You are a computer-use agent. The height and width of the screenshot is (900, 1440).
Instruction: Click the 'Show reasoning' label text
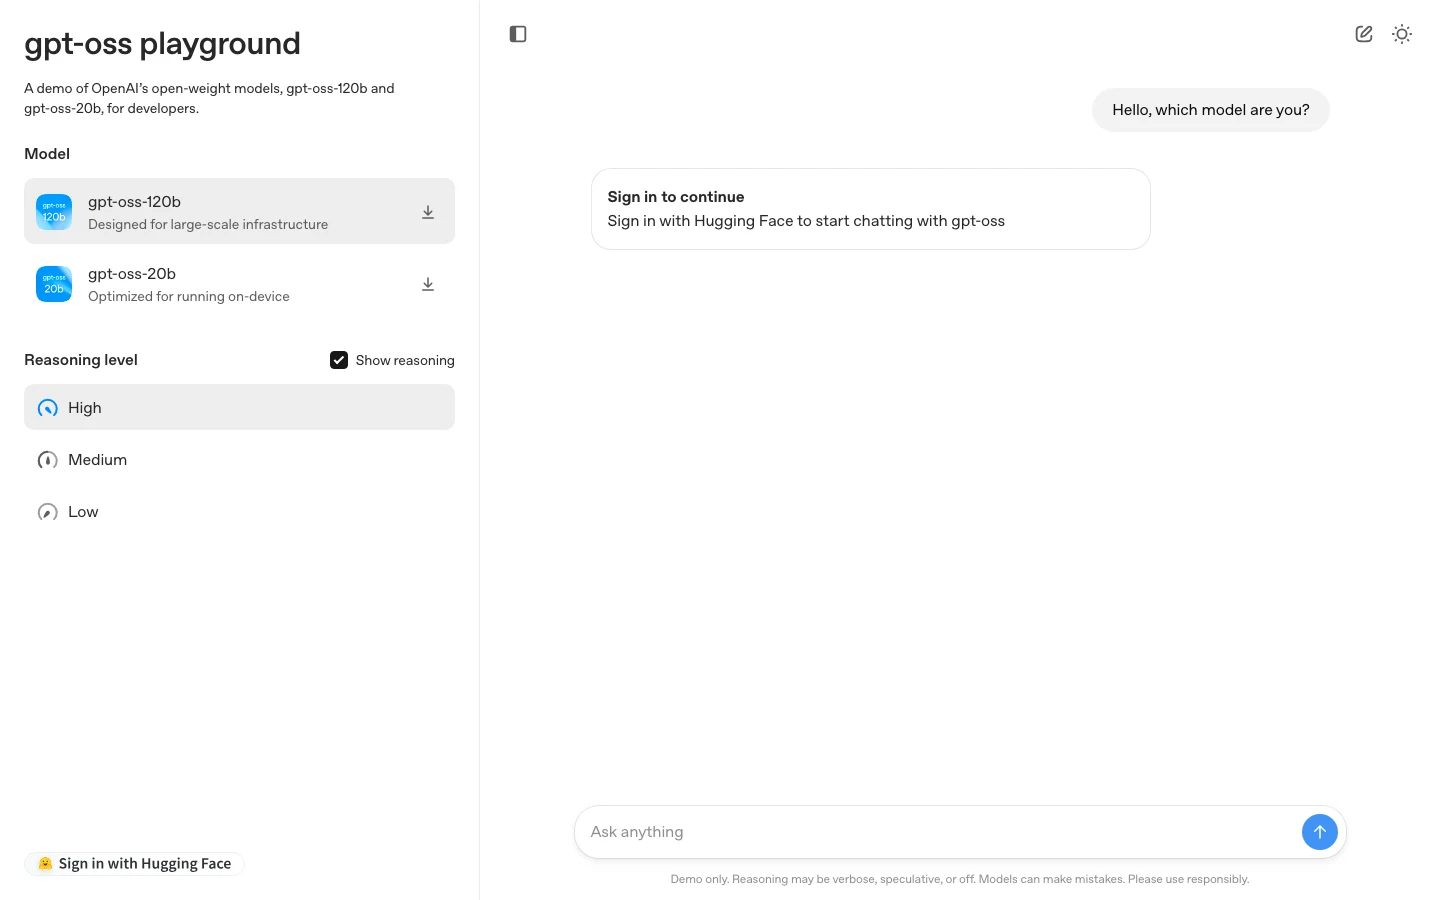[405, 360]
